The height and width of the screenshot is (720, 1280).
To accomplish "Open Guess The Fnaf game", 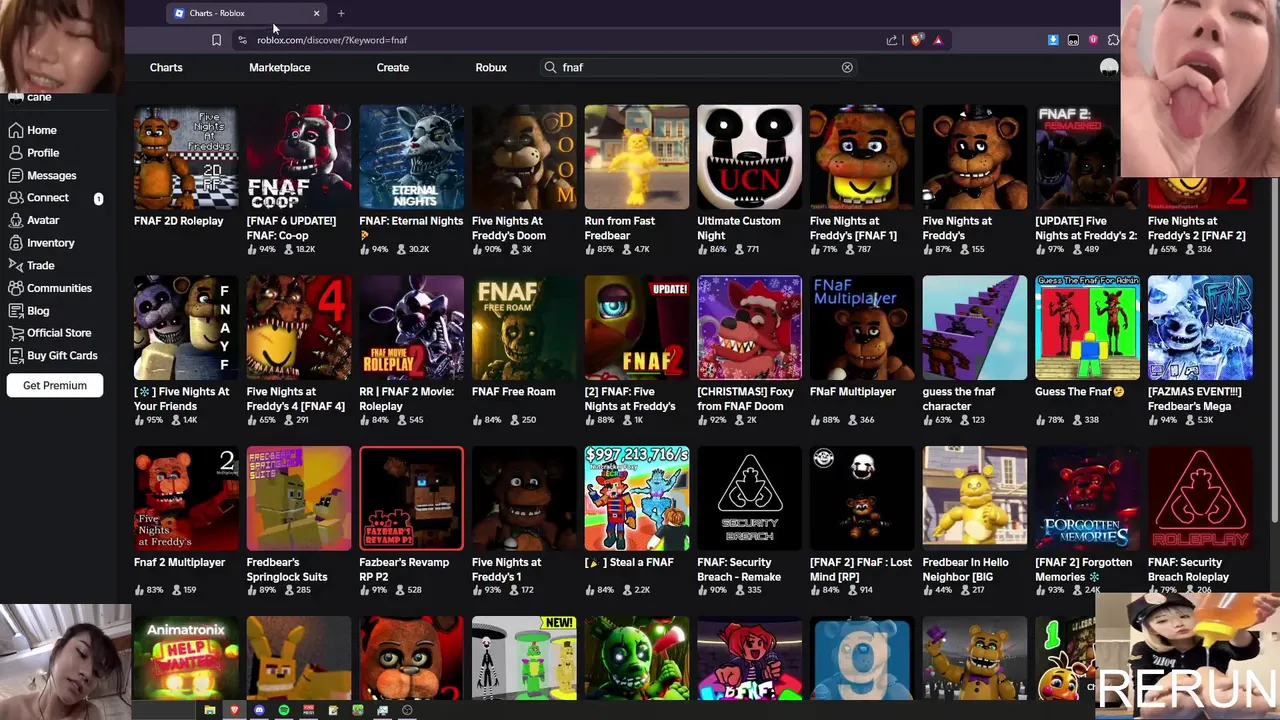I will pyautogui.click(x=1087, y=351).
